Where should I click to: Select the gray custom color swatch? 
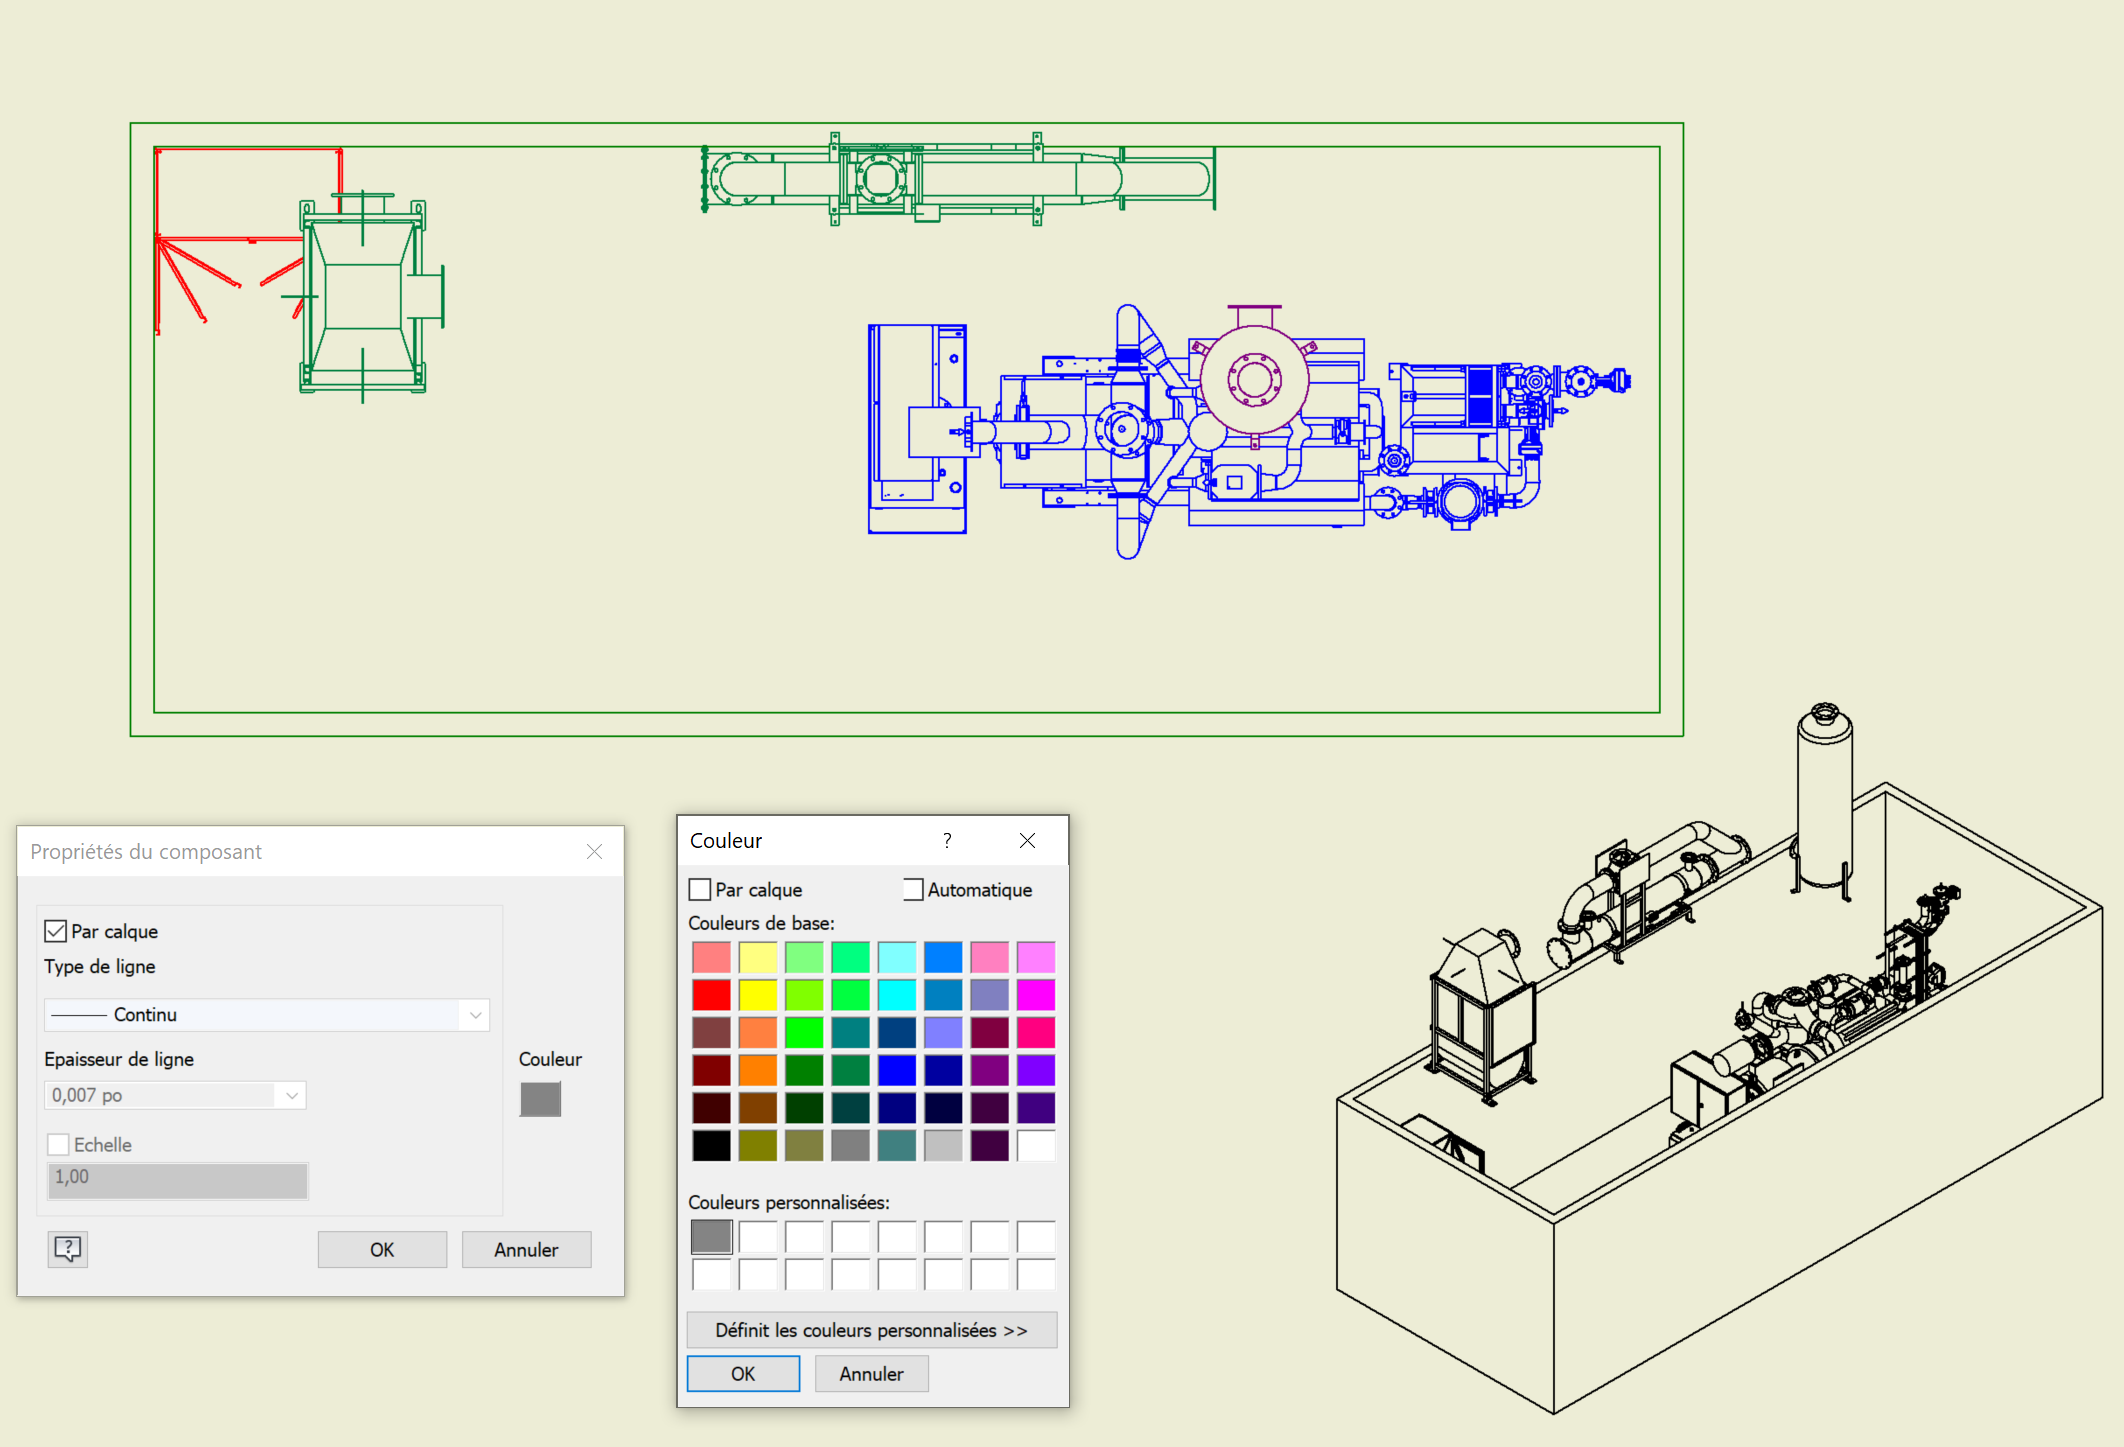[711, 1237]
